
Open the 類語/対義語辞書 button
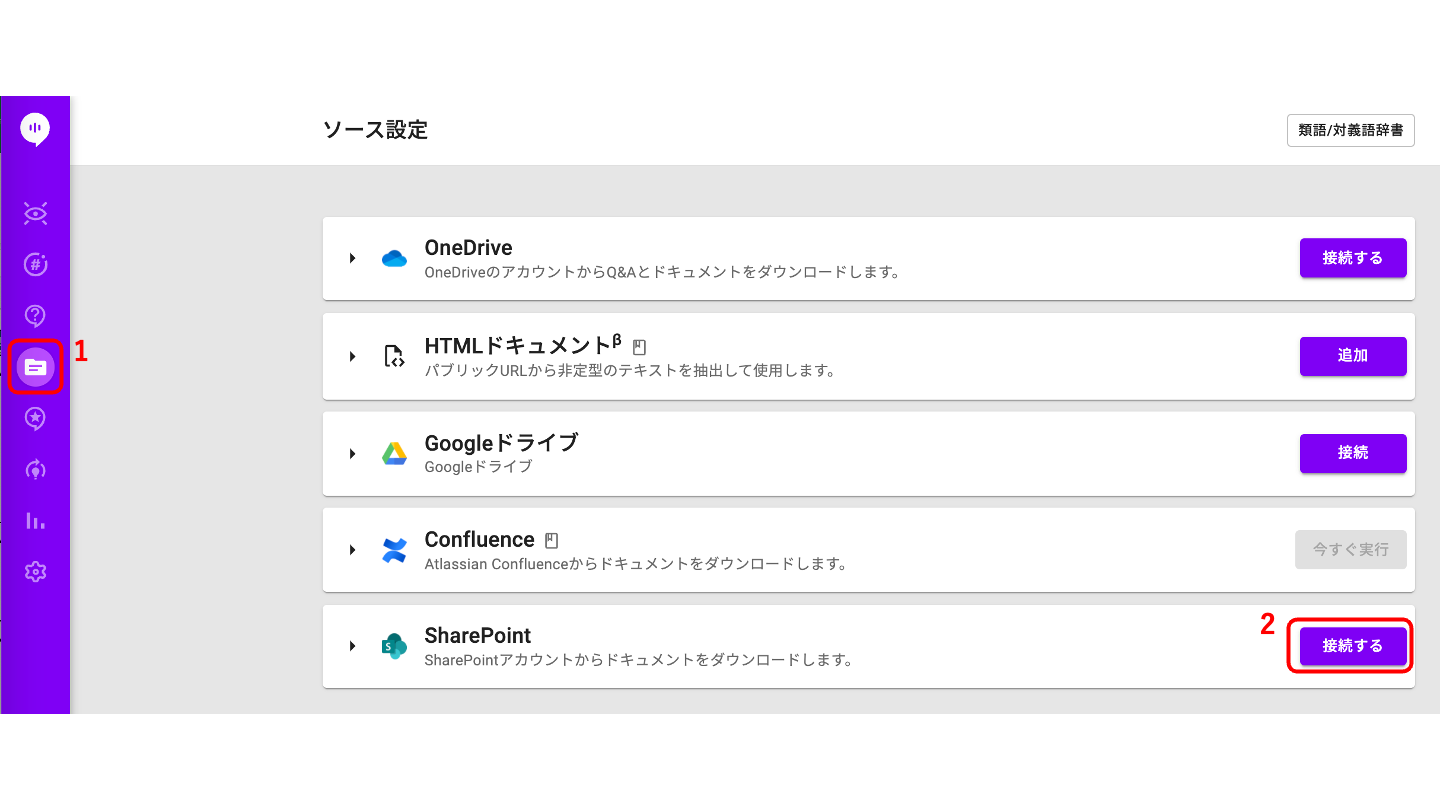[x=1350, y=130]
